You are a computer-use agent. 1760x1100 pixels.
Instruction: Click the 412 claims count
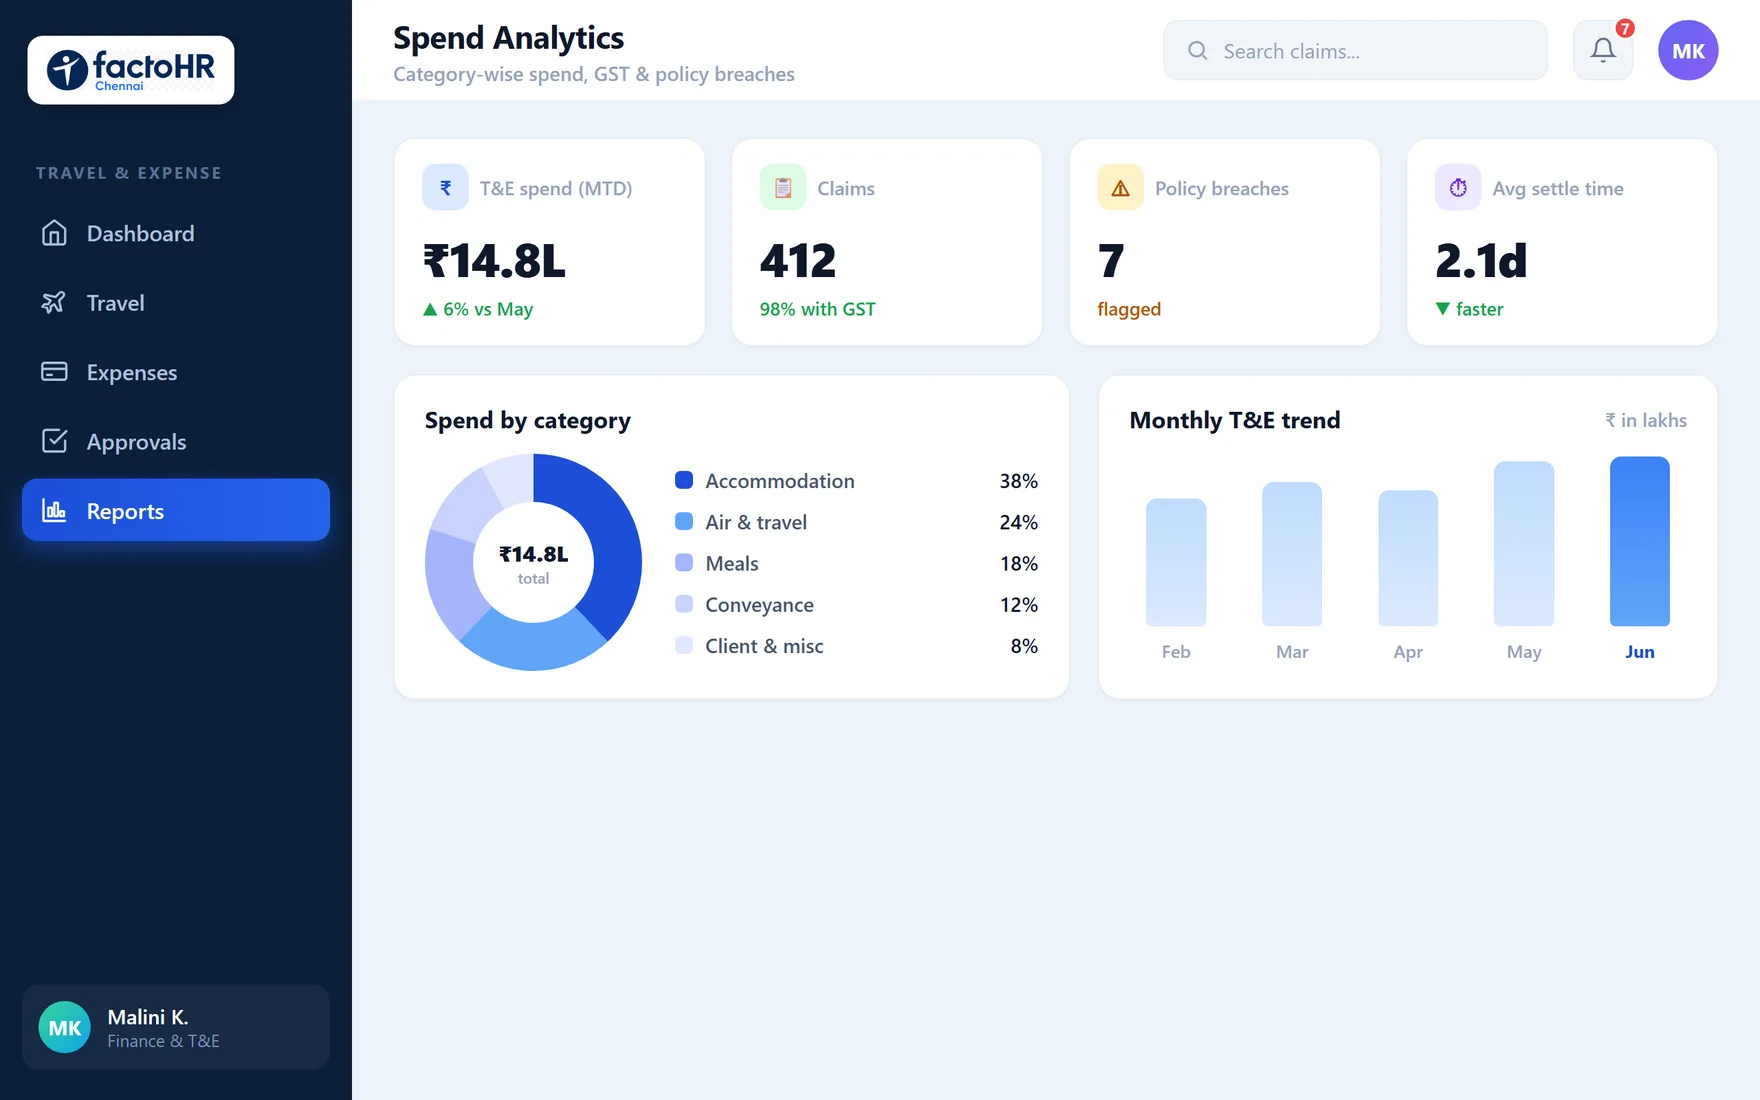click(798, 261)
